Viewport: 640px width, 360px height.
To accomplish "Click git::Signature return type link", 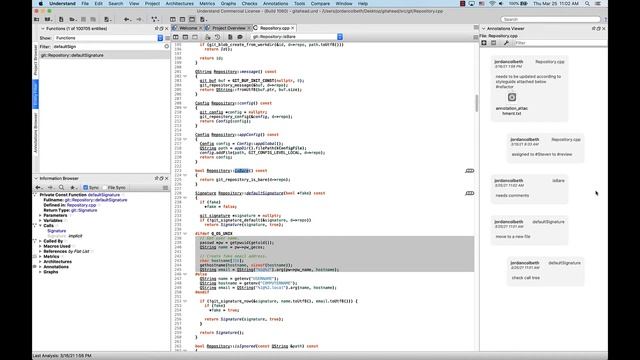I will pos(84,210).
